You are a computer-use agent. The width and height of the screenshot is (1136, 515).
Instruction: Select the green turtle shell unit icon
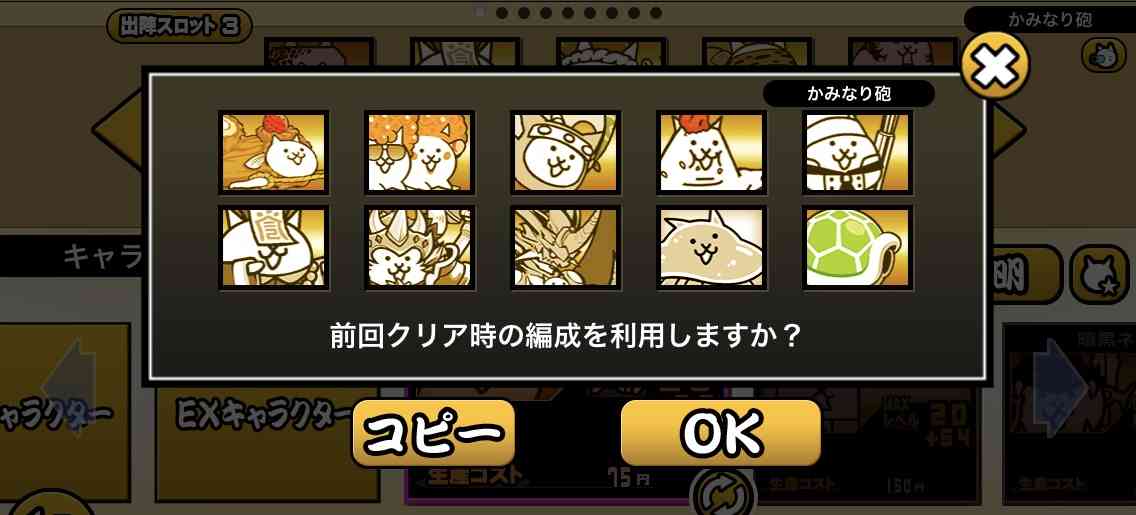coord(858,247)
